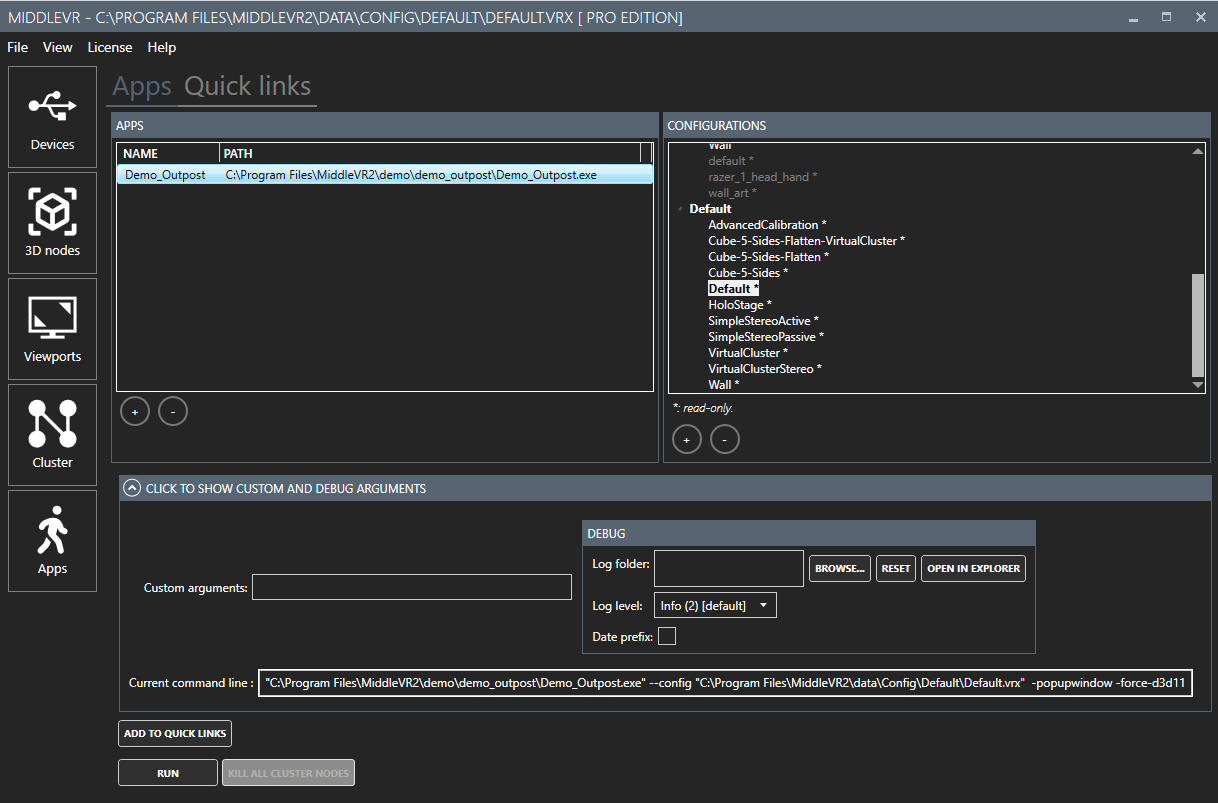This screenshot has height=803, width=1218.
Task: Select the razer_1_head_hand configuration
Action: [x=763, y=177]
